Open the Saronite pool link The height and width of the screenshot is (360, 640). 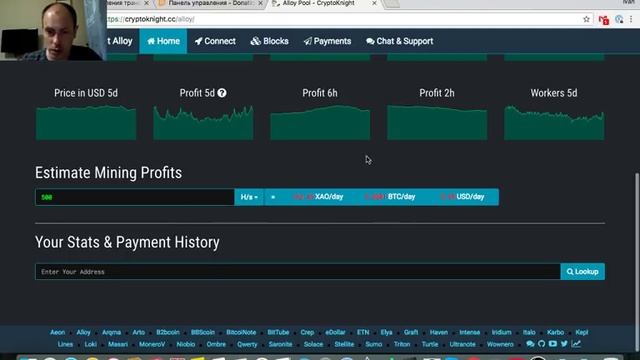pos(280,344)
